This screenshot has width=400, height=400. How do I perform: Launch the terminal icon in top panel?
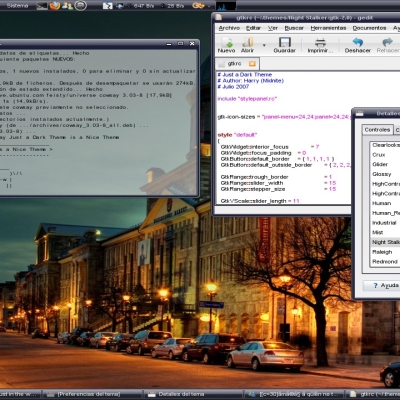pyautogui.click(x=42, y=6)
